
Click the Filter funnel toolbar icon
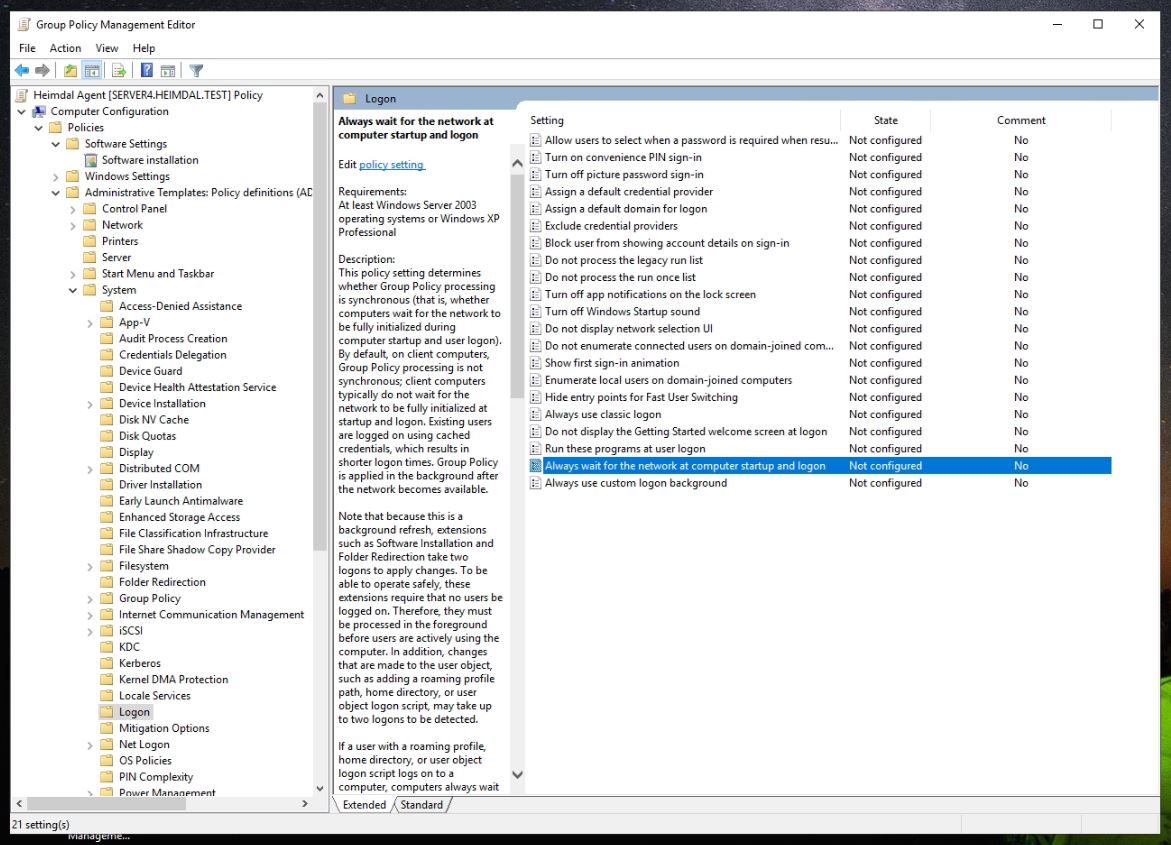coord(196,70)
